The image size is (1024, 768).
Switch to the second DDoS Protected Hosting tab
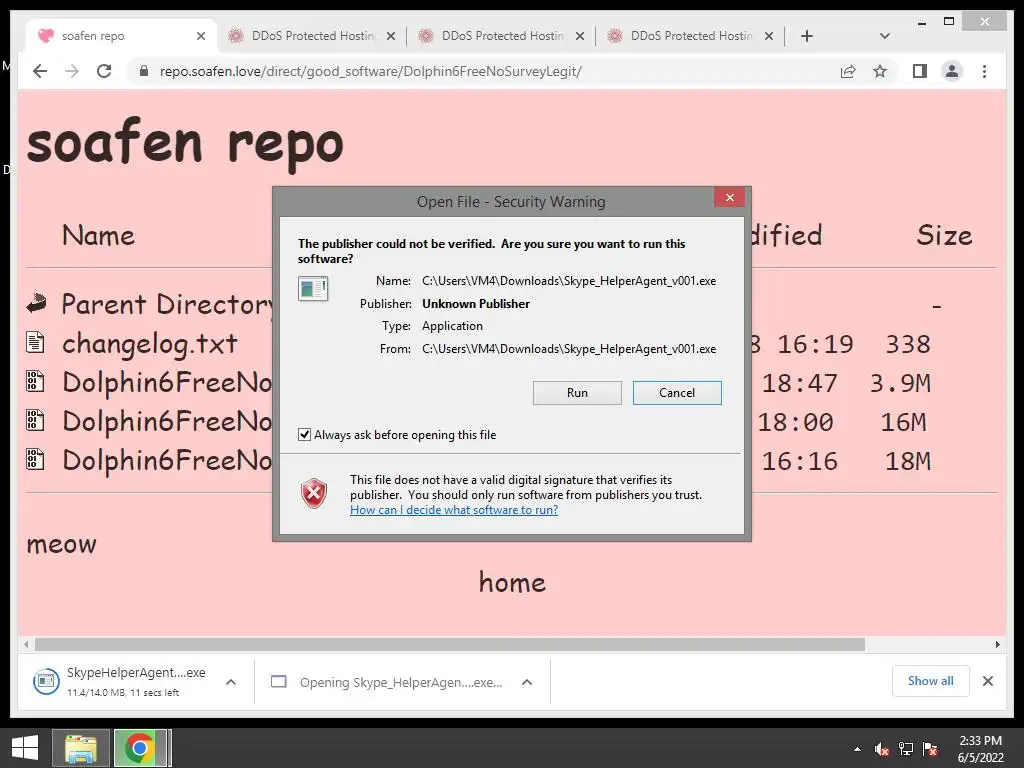coord(502,36)
